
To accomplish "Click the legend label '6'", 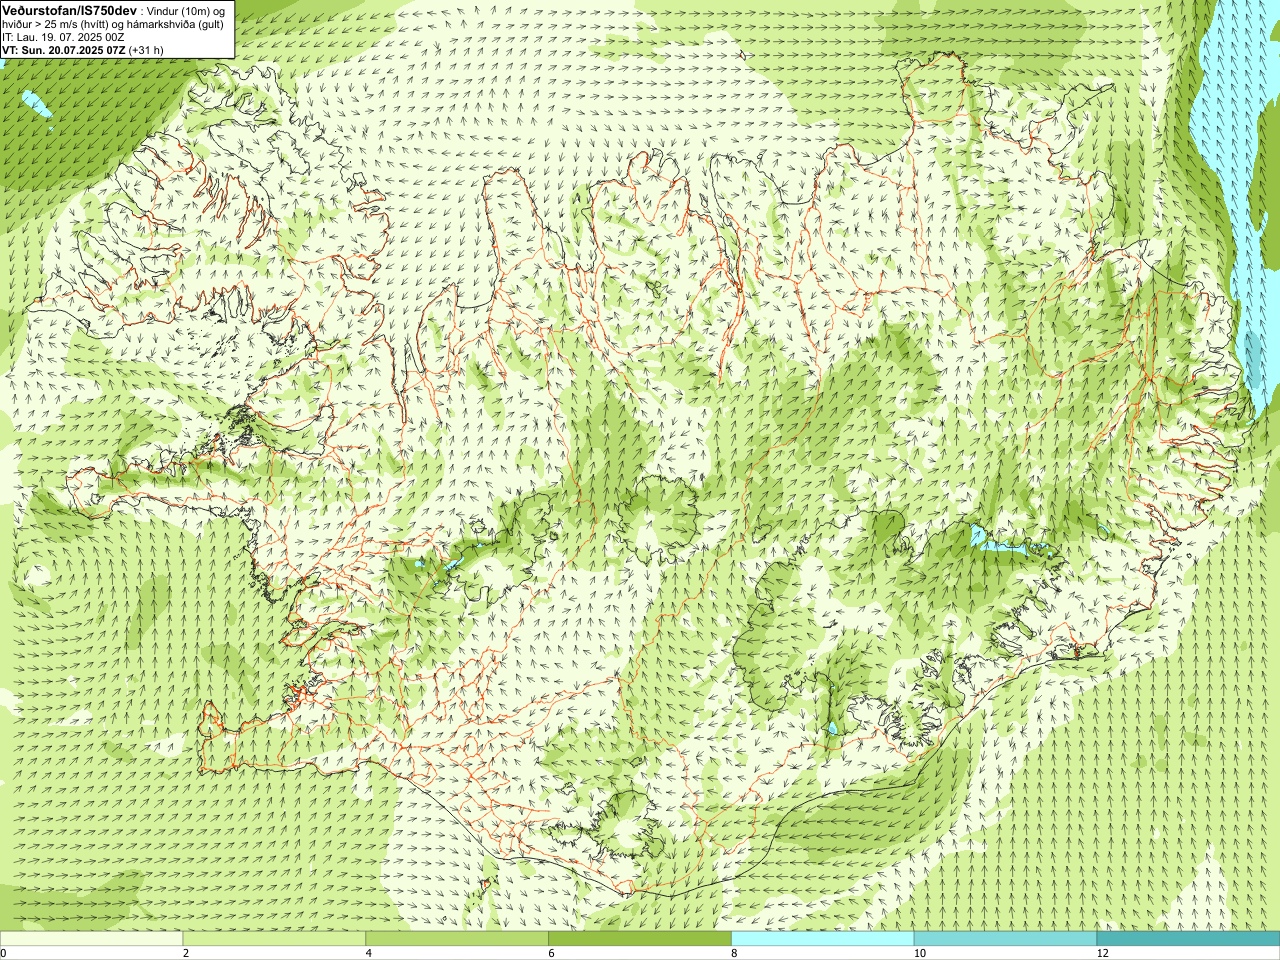I will (552, 954).
